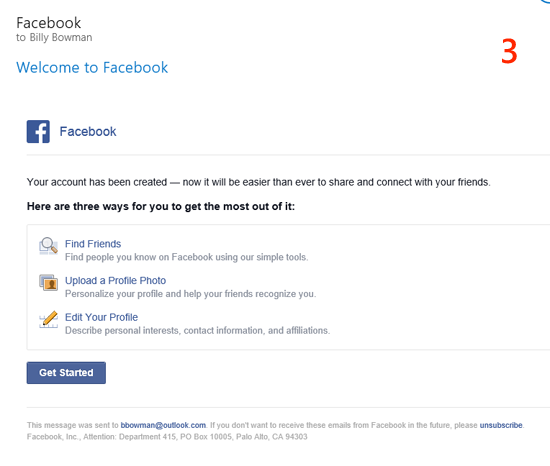
Task: Click the Facebook logo icon
Action: [x=38, y=131]
